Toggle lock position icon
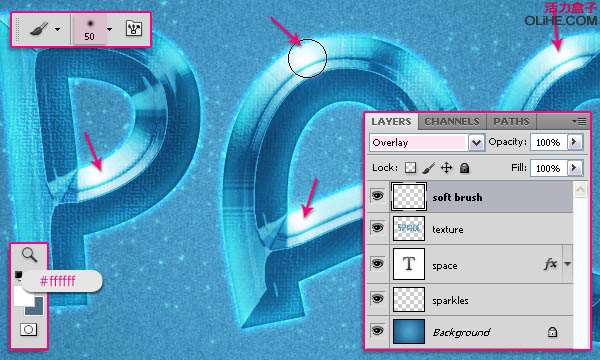Image resolution: width=600 pixels, height=360 pixels. (x=447, y=168)
